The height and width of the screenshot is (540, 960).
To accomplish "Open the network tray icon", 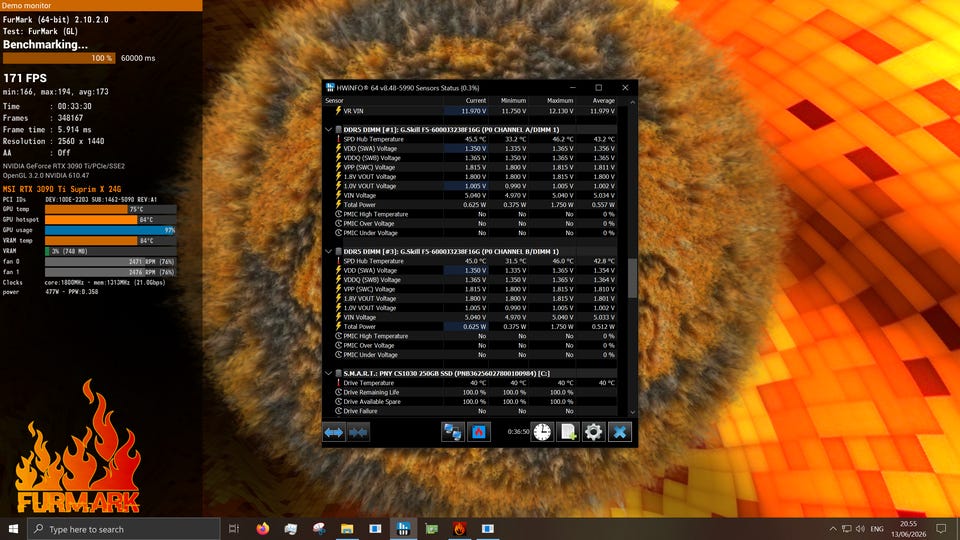I will point(847,529).
